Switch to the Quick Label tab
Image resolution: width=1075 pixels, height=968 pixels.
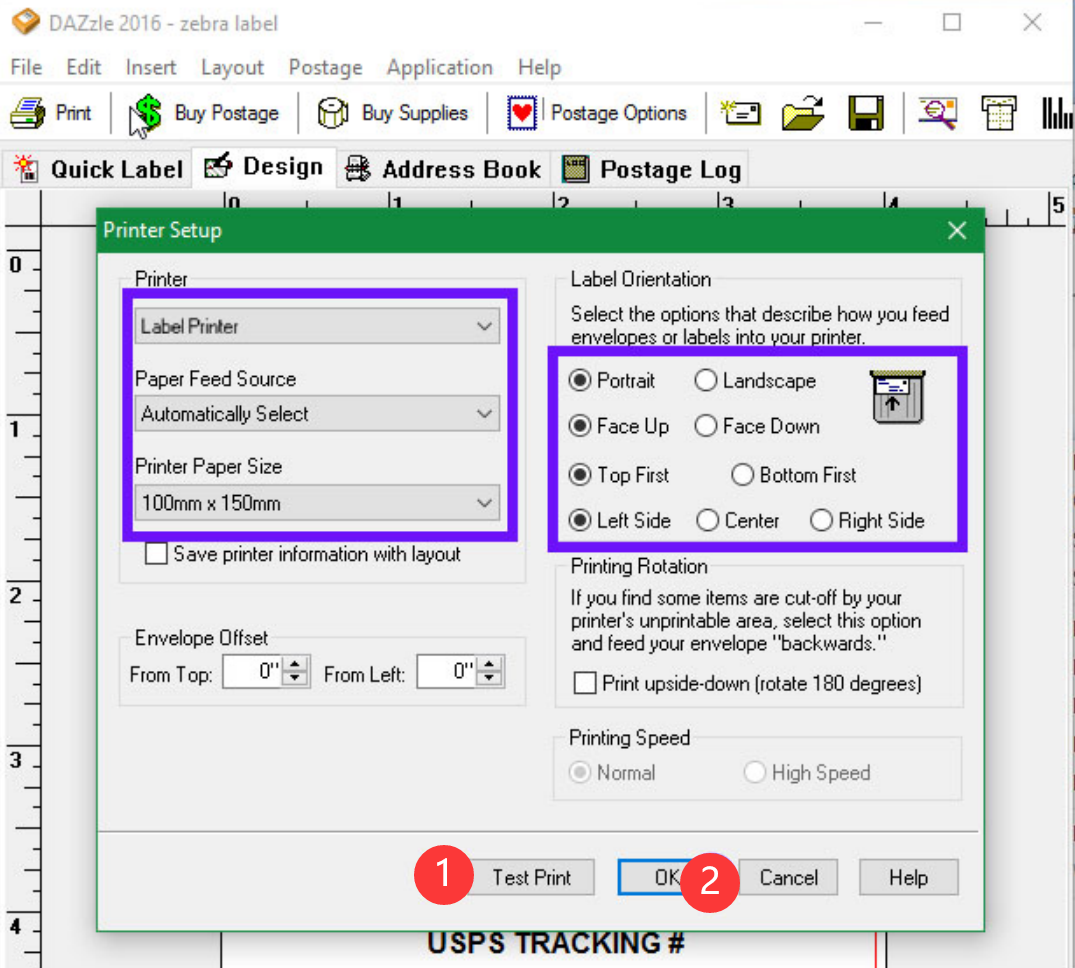click(x=98, y=169)
